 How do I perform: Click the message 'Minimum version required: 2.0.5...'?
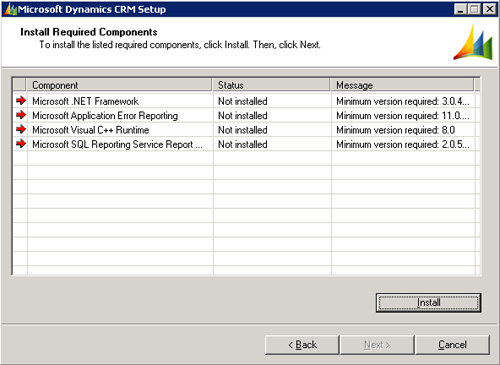click(403, 144)
